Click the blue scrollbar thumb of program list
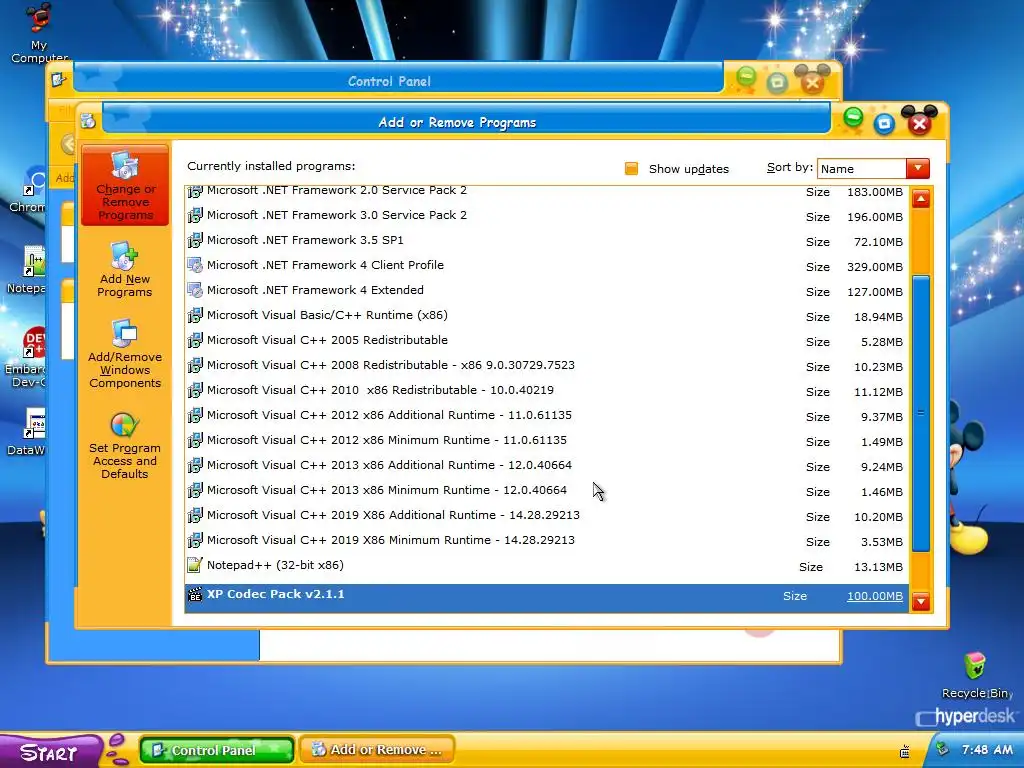 (x=921, y=413)
